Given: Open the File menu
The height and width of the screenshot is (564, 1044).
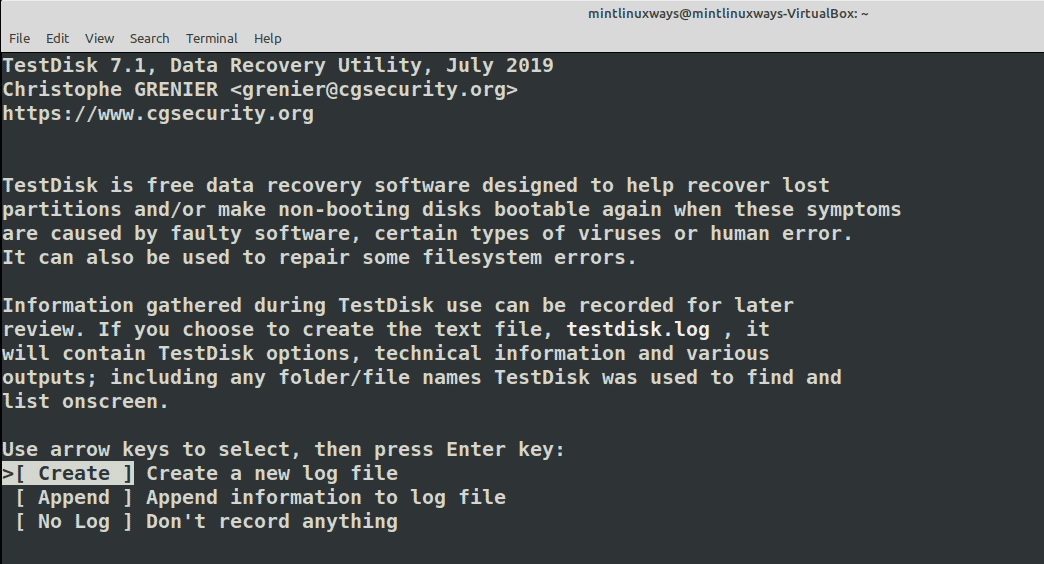Looking at the screenshot, I should pyautogui.click(x=19, y=39).
